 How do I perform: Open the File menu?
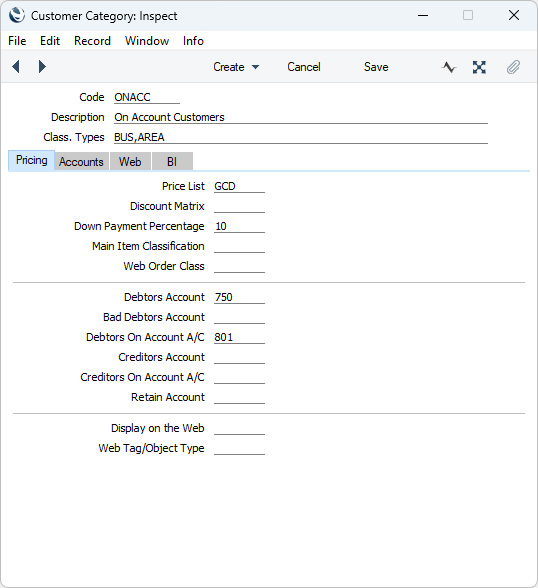17,41
